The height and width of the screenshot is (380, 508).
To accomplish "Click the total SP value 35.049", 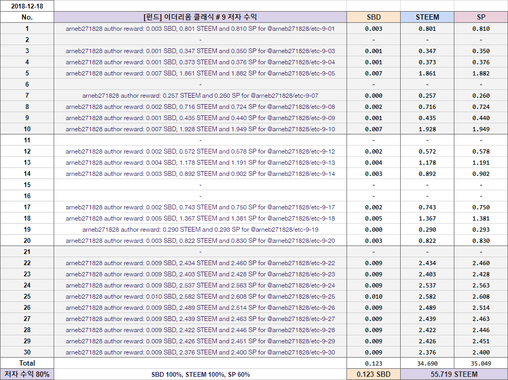I will tap(481, 363).
